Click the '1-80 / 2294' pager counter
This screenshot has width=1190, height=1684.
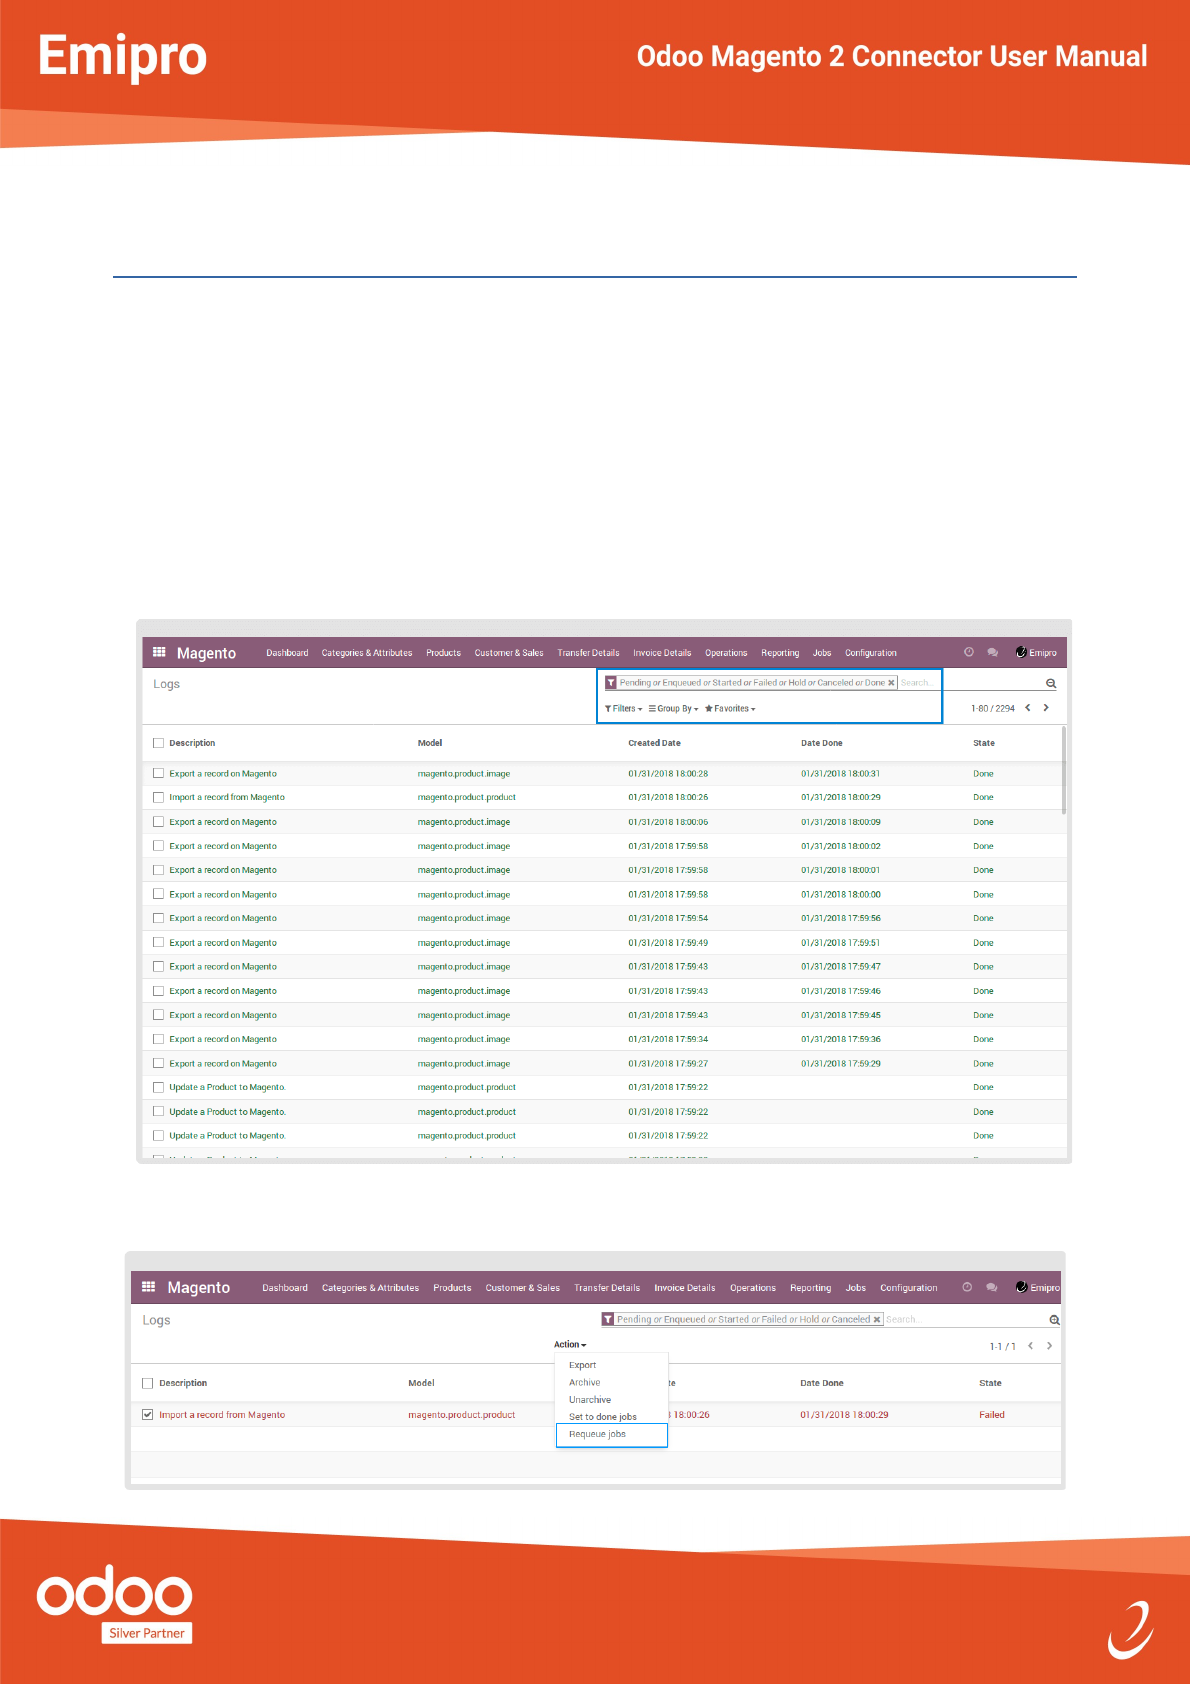point(993,708)
